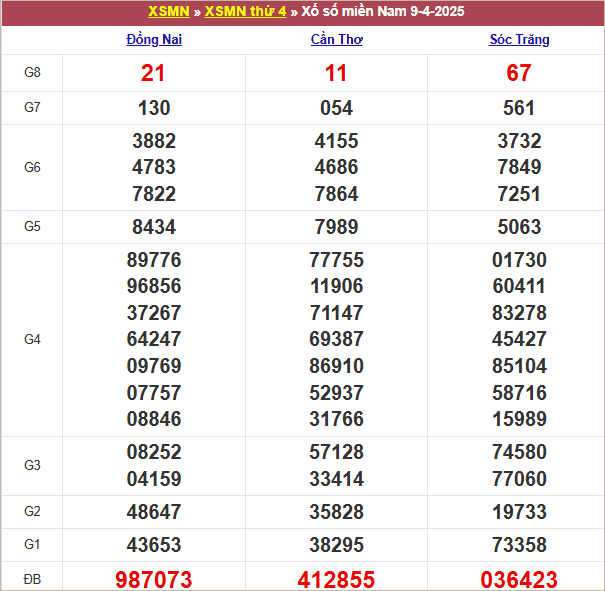This screenshot has height=591, width=605.
Task: Select the G5 row label
Action: [32, 226]
